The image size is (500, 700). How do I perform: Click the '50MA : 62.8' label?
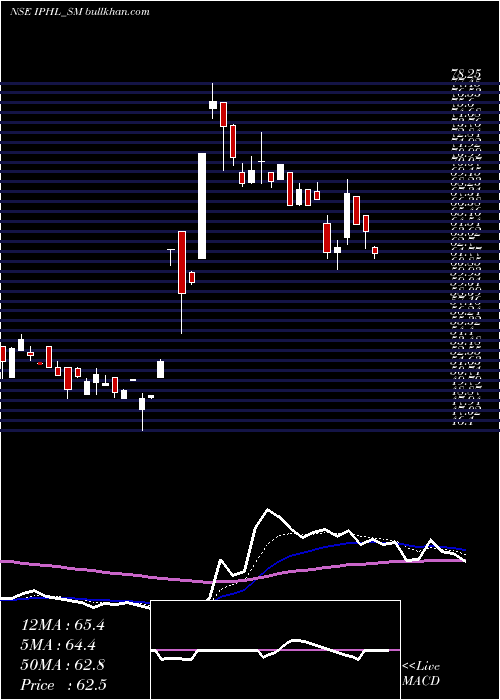click(63, 665)
